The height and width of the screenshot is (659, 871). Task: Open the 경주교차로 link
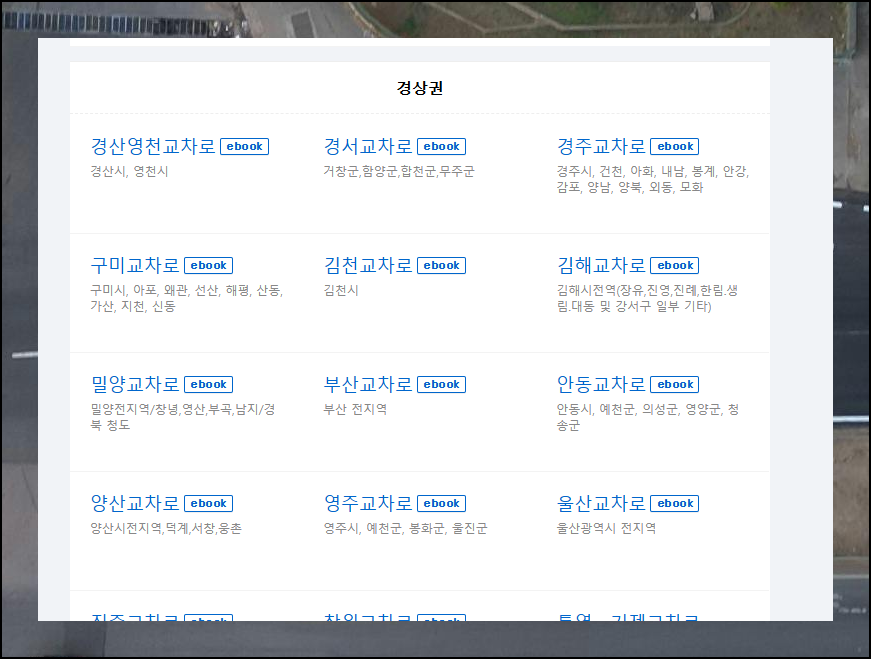click(x=601, y=147)
